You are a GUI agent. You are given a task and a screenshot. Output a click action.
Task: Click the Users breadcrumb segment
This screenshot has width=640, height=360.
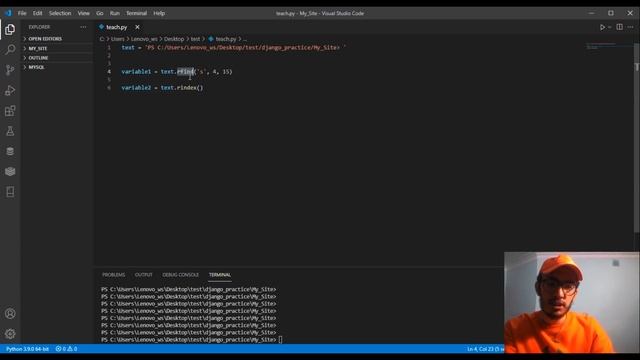(118, 39)
